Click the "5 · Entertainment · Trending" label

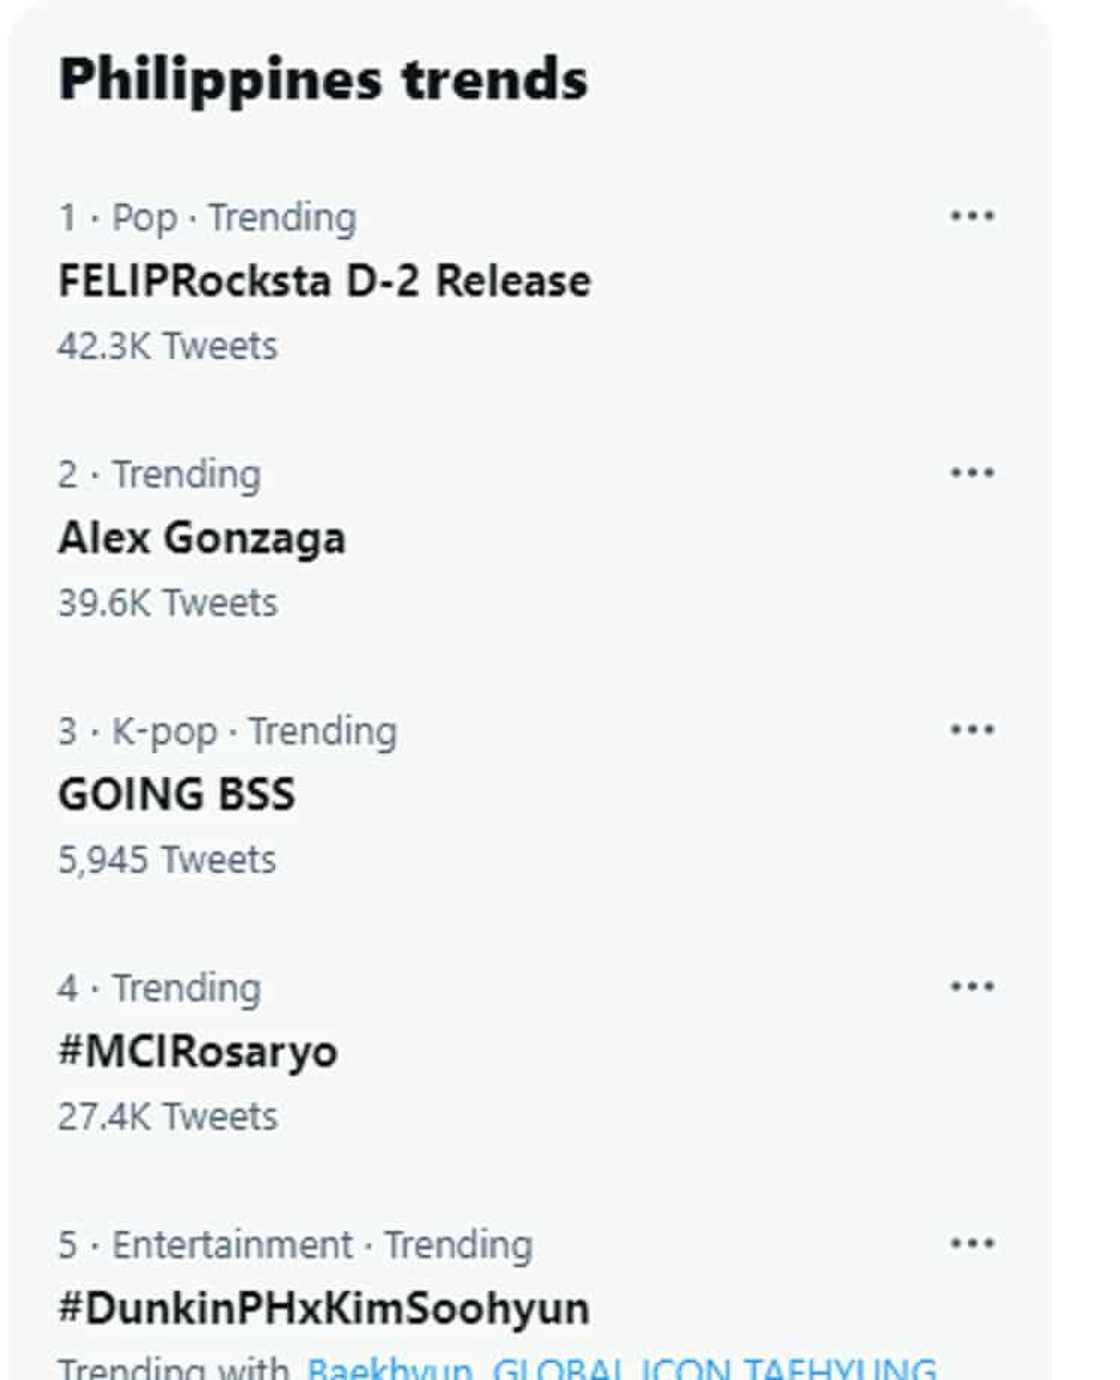point(295,1245)
